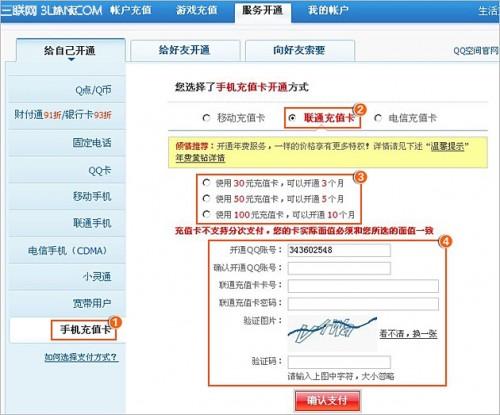Click the 确认支付 button

[327, 401]
